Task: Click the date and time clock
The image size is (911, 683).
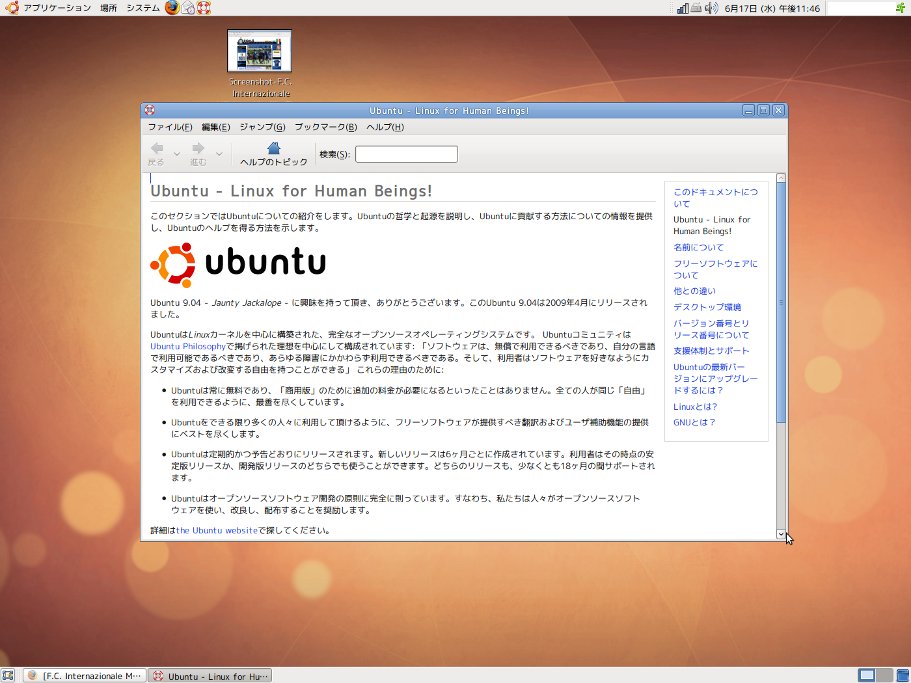Action: point(772,8)
